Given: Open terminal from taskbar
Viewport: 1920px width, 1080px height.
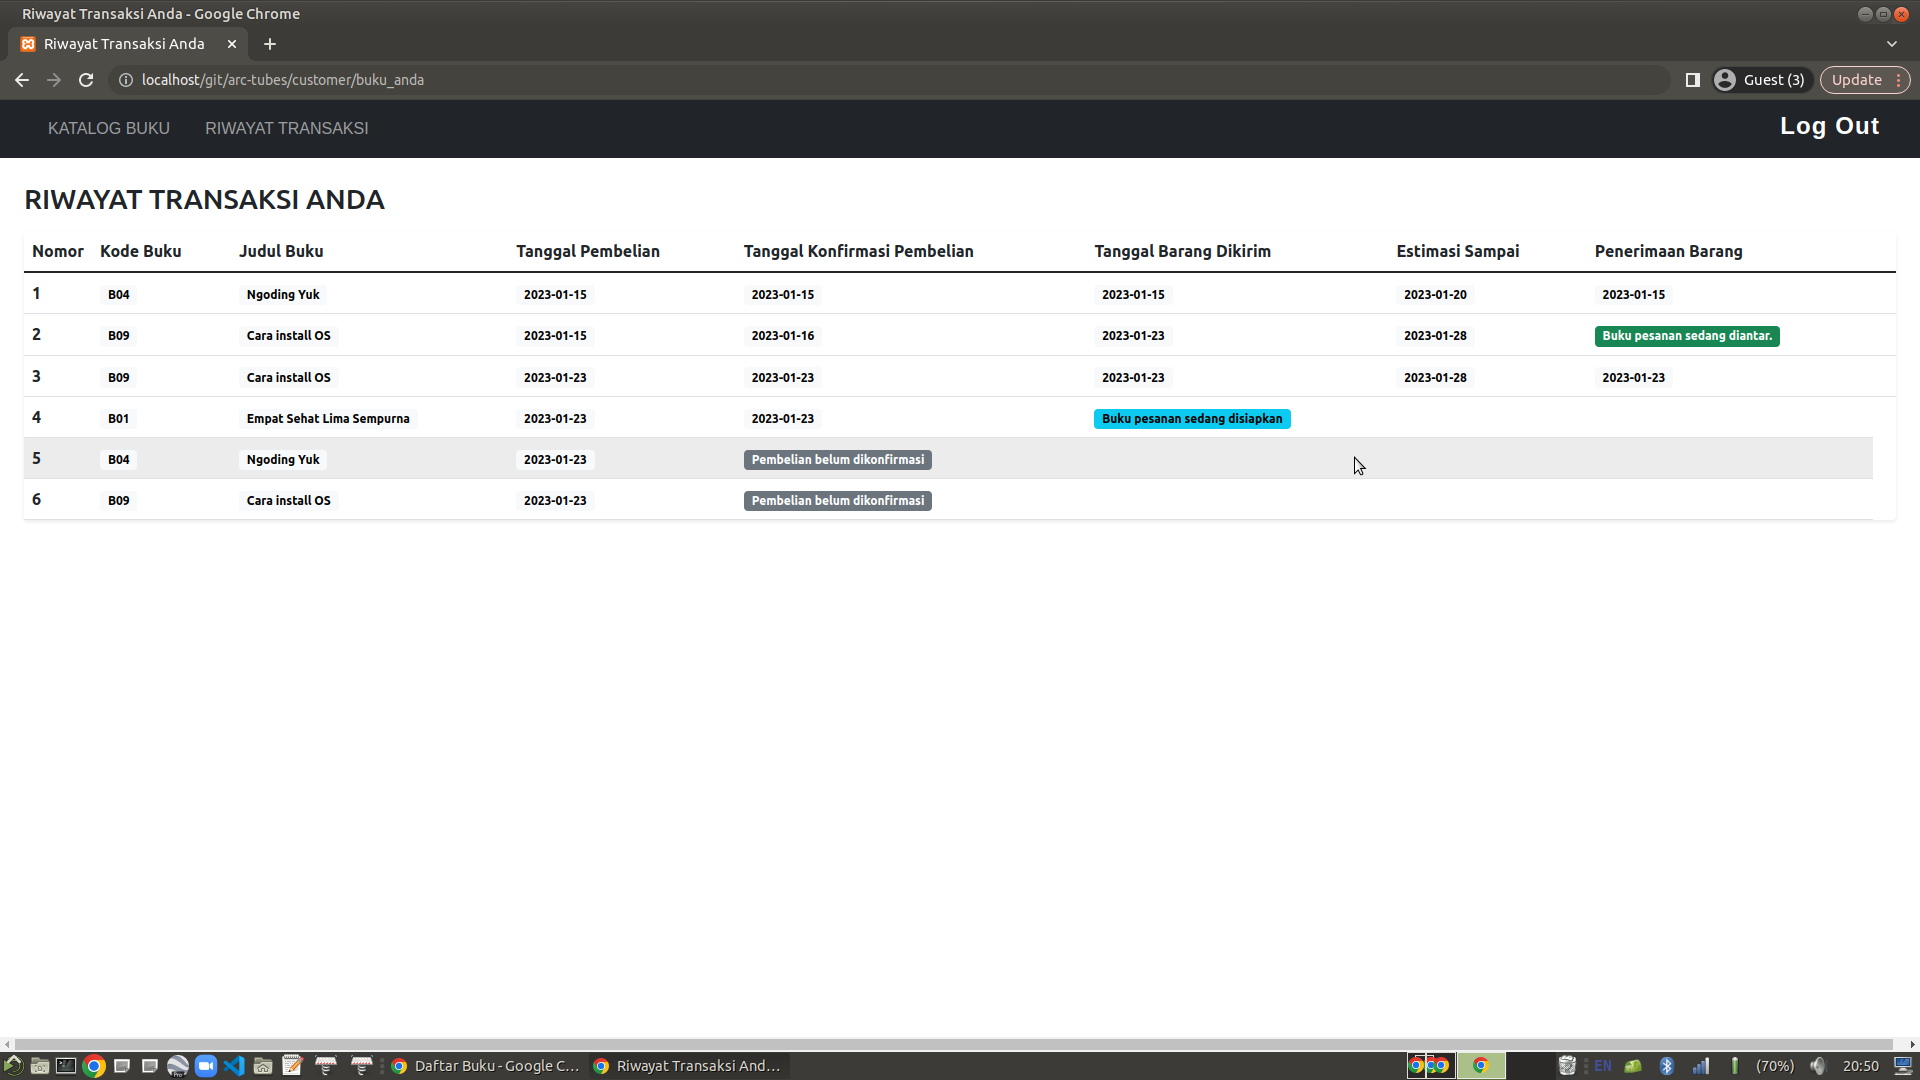Looking at the screenshot, I should 66,1066.
